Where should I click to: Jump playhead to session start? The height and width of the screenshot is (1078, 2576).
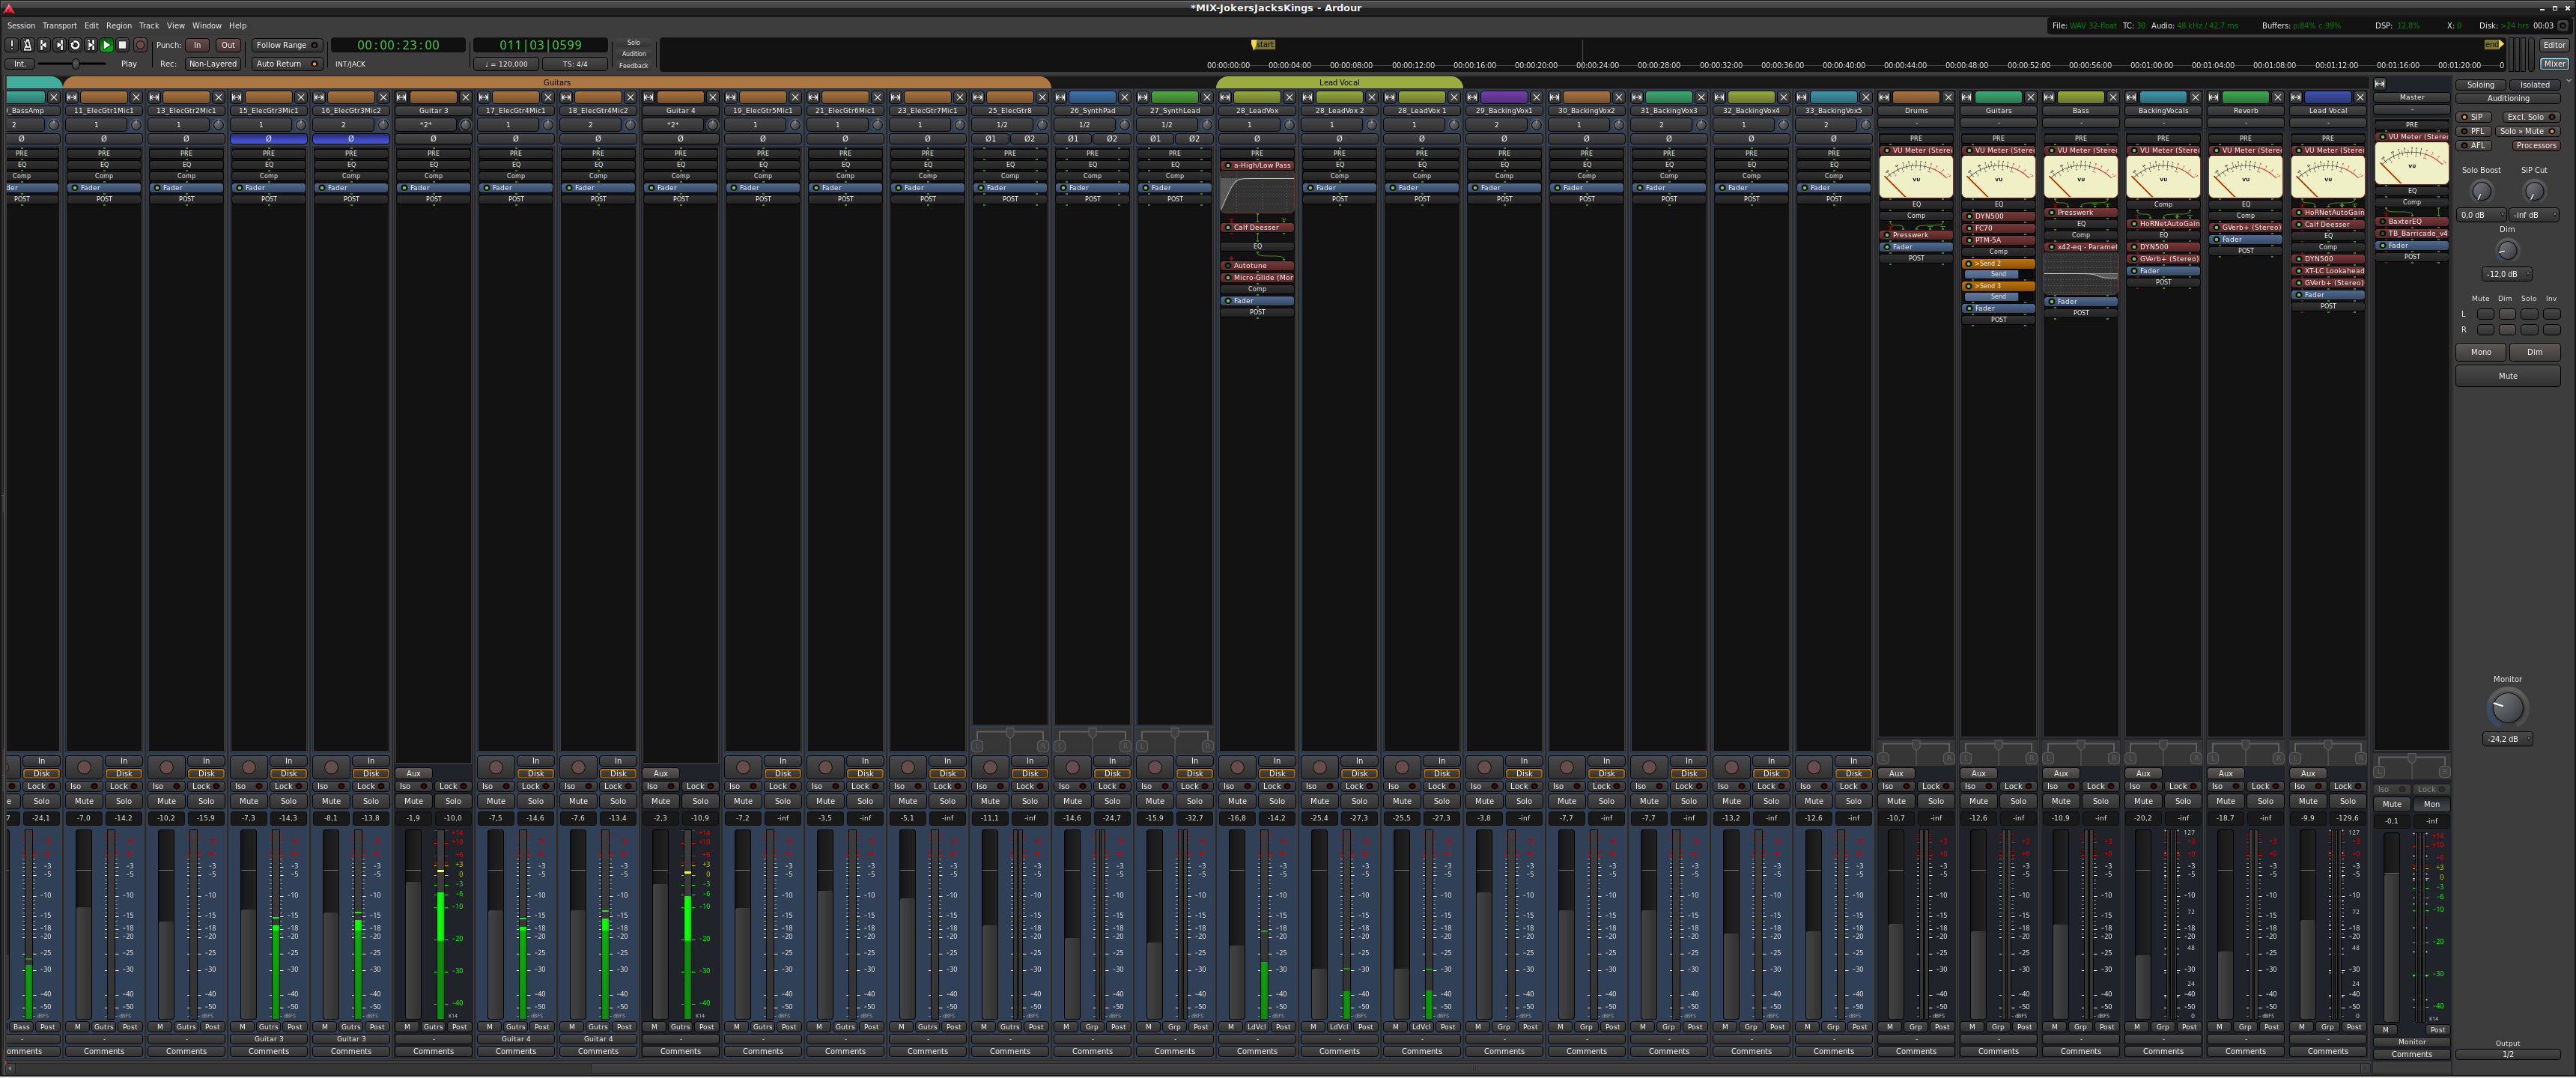pos(43,45)
